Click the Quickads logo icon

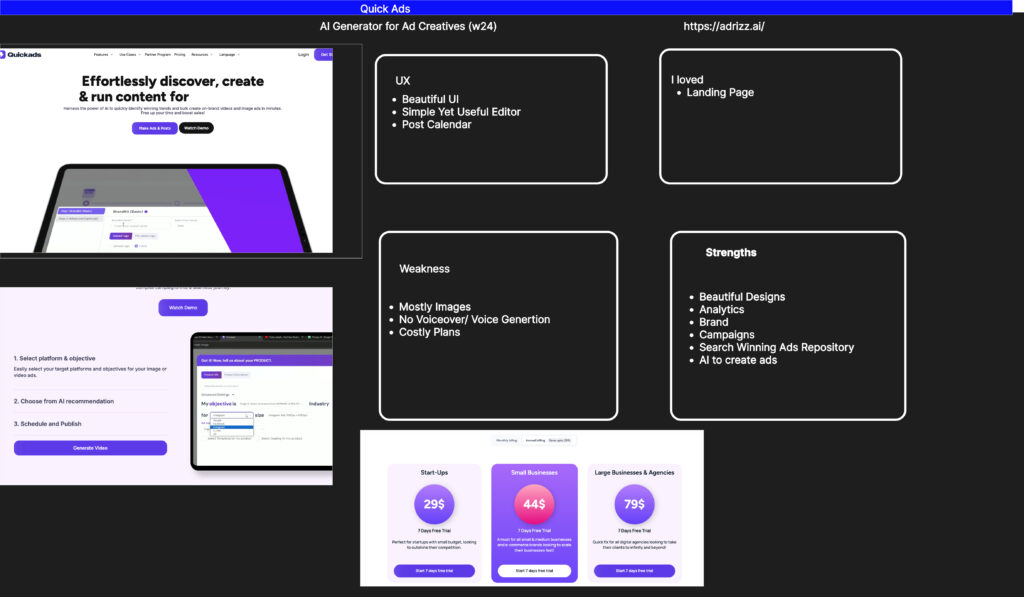tap(3, 54)
